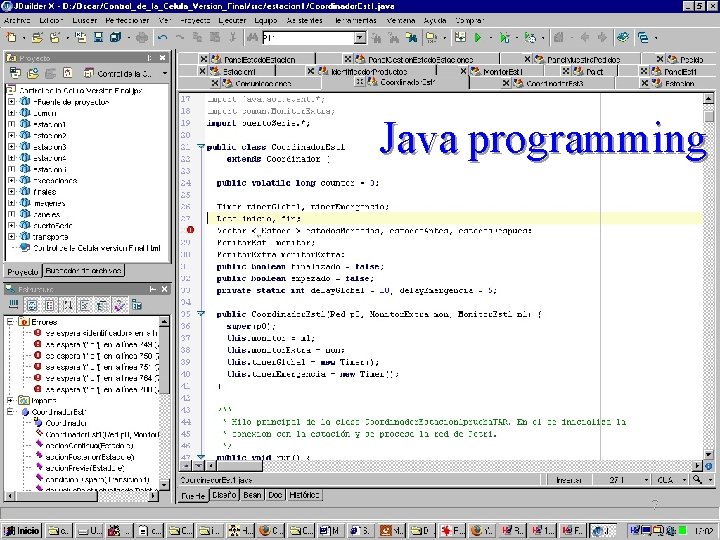Click the Inicio start button
Image resolution: width=720 pixels, height=540 pixels.
coord(22,530)
